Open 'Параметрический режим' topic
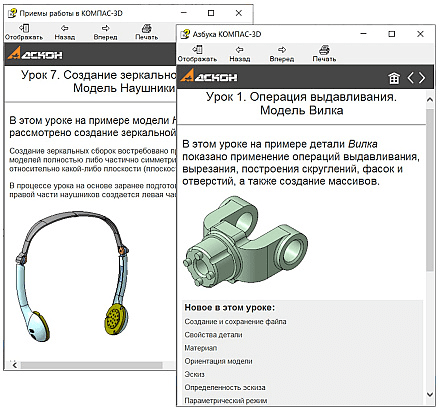This screenshot has width=440, height=411. pos(226,401)
